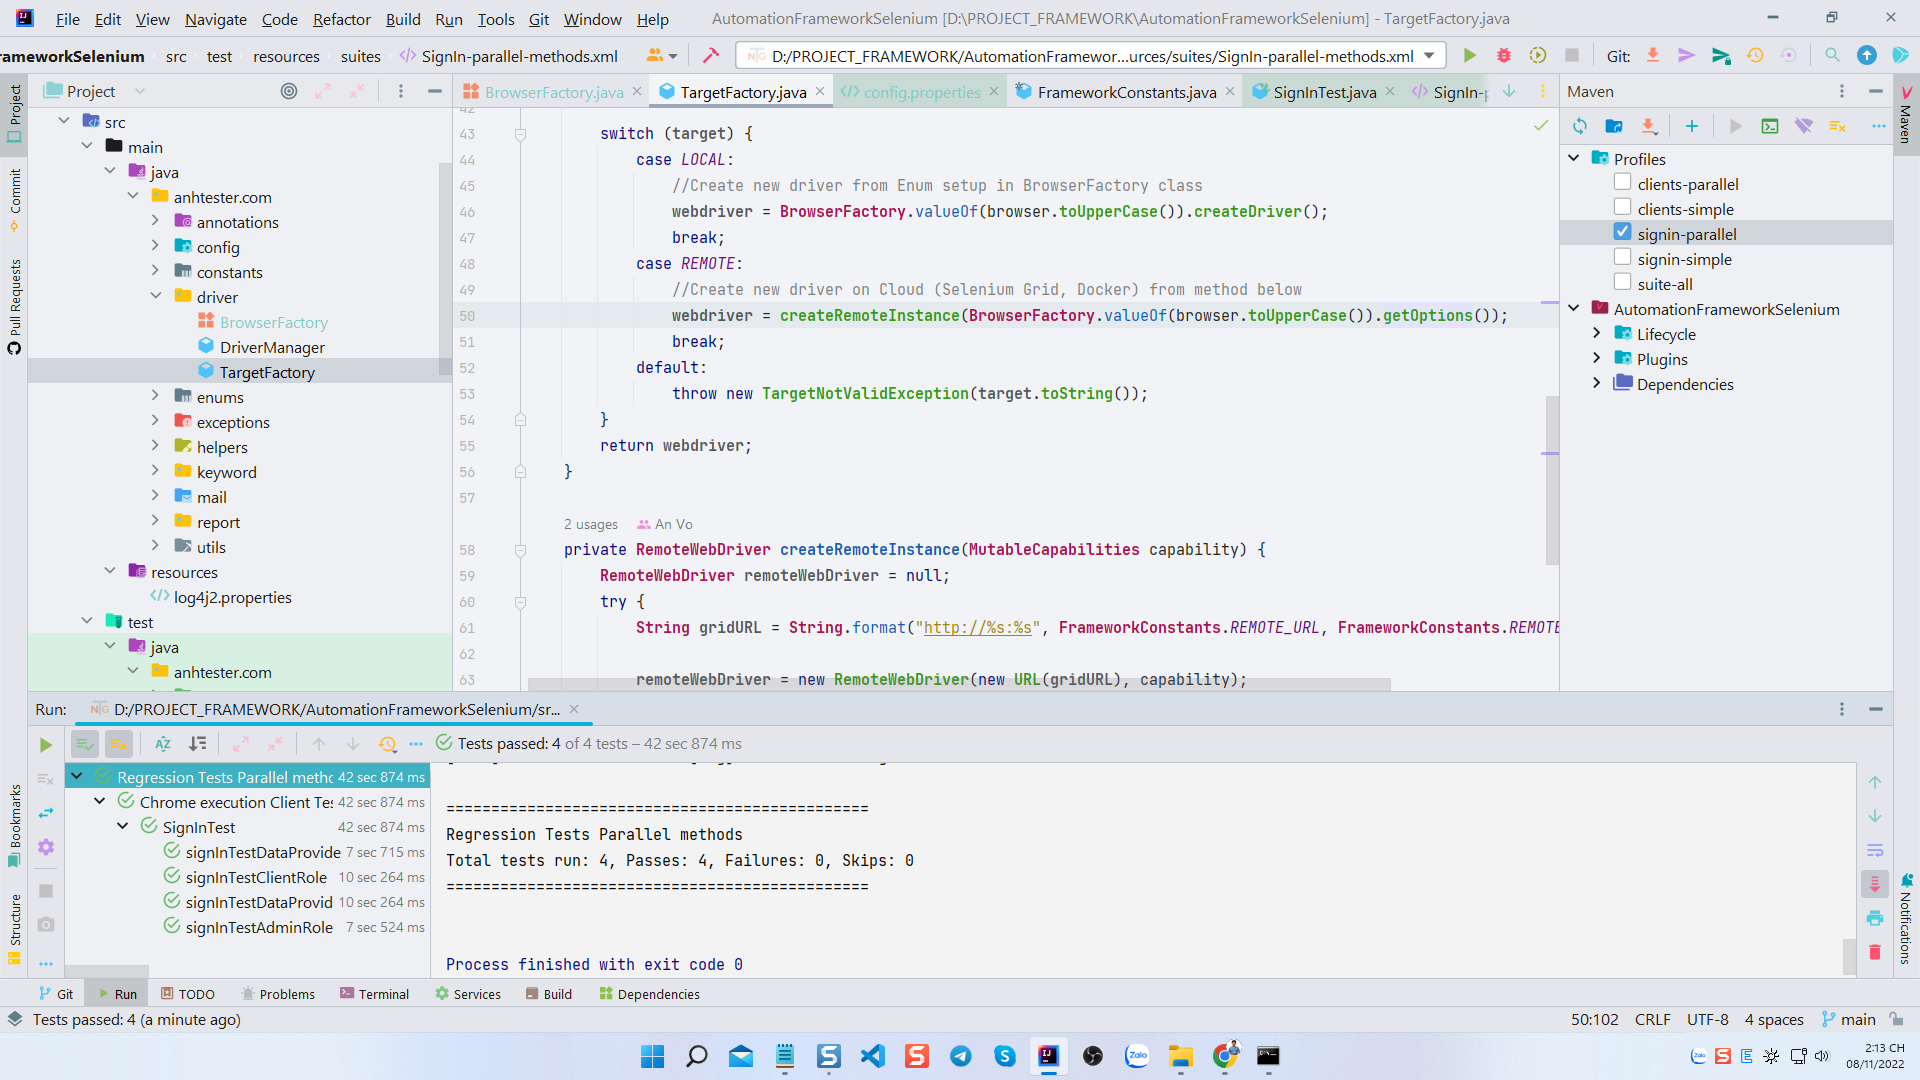The height and width of the screenshot is (1080, 1920).
Task: Print console output icon
Action: click(1875, 918)
